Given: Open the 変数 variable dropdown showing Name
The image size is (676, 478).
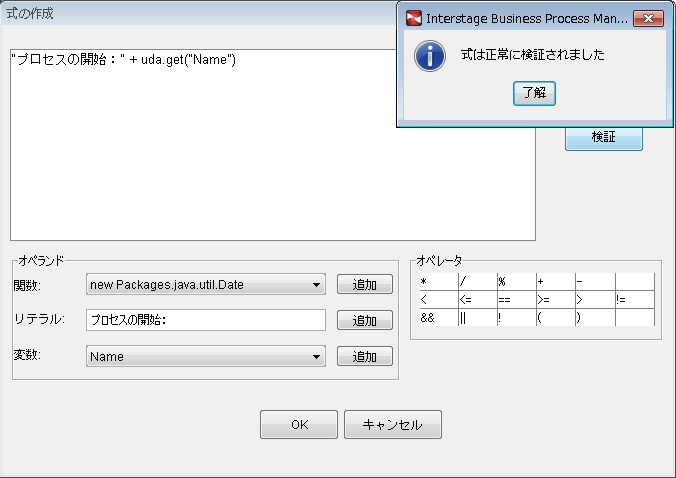Looking at the screenshot, I should coord(206,356).
